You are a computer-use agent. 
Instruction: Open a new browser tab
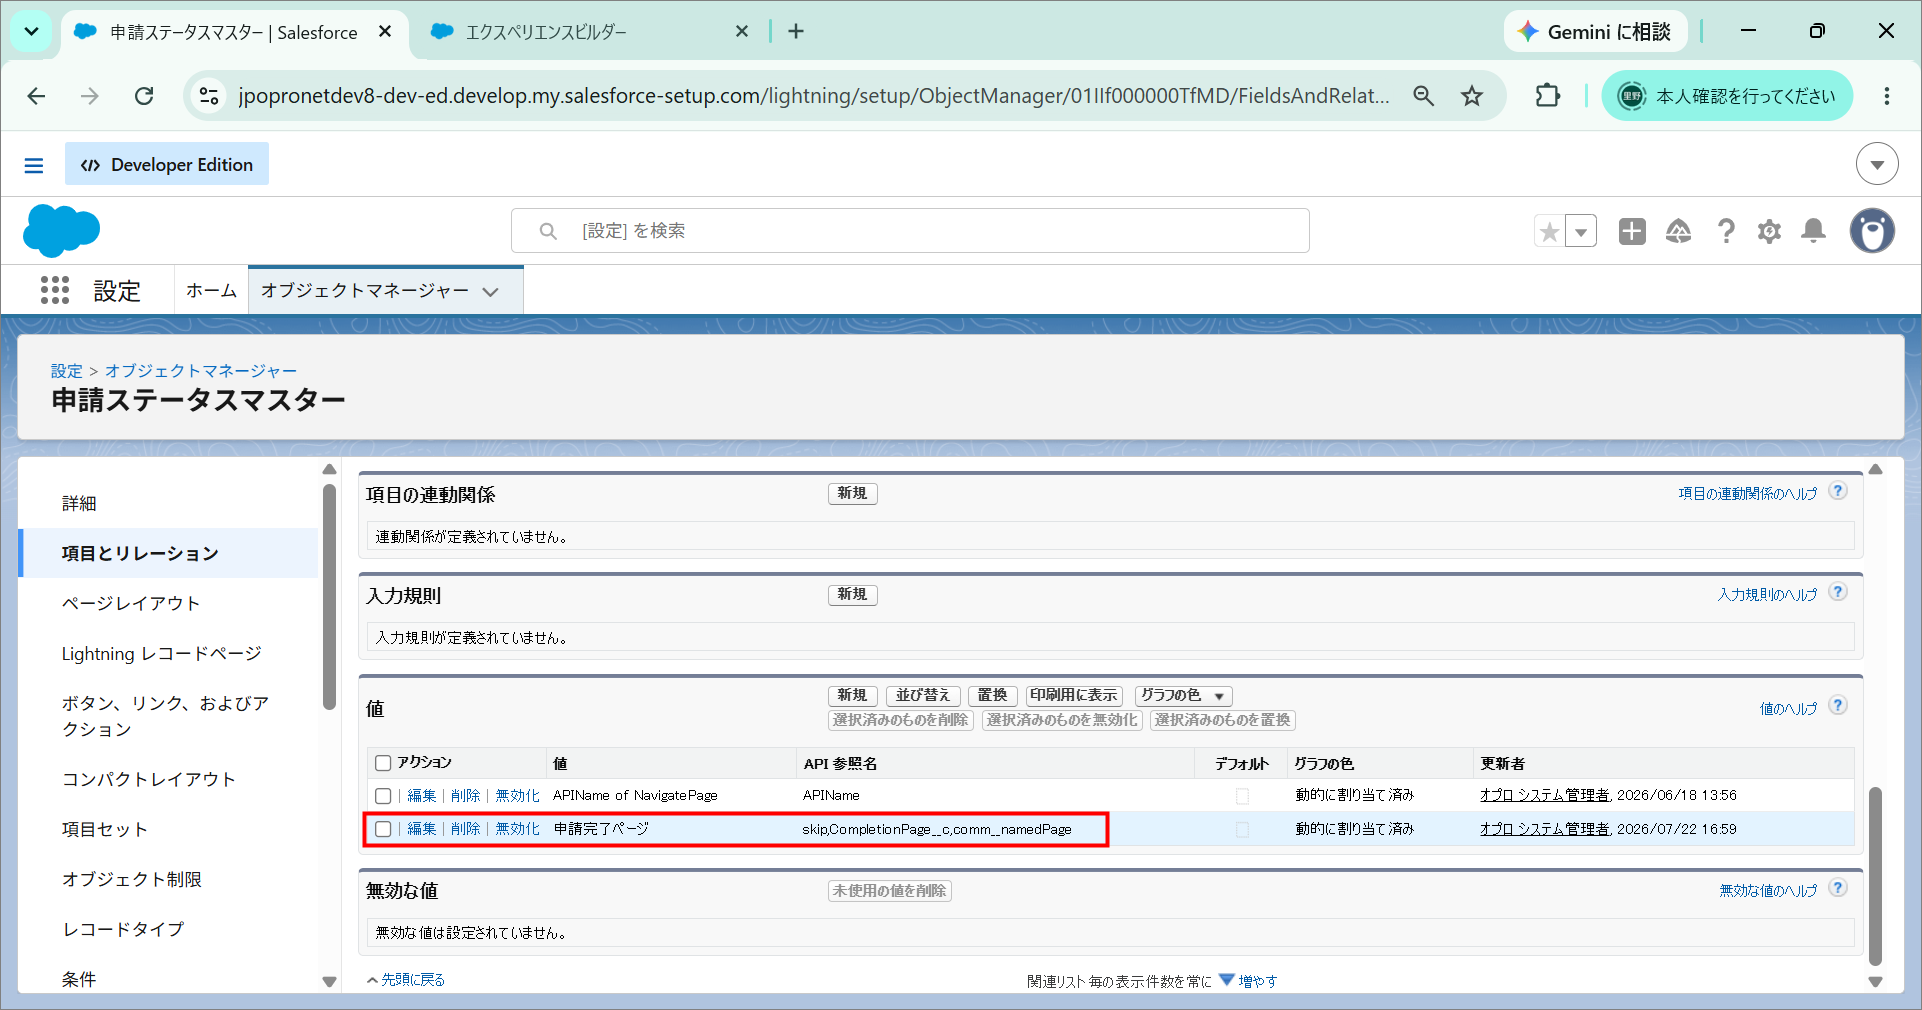[796, 31]
